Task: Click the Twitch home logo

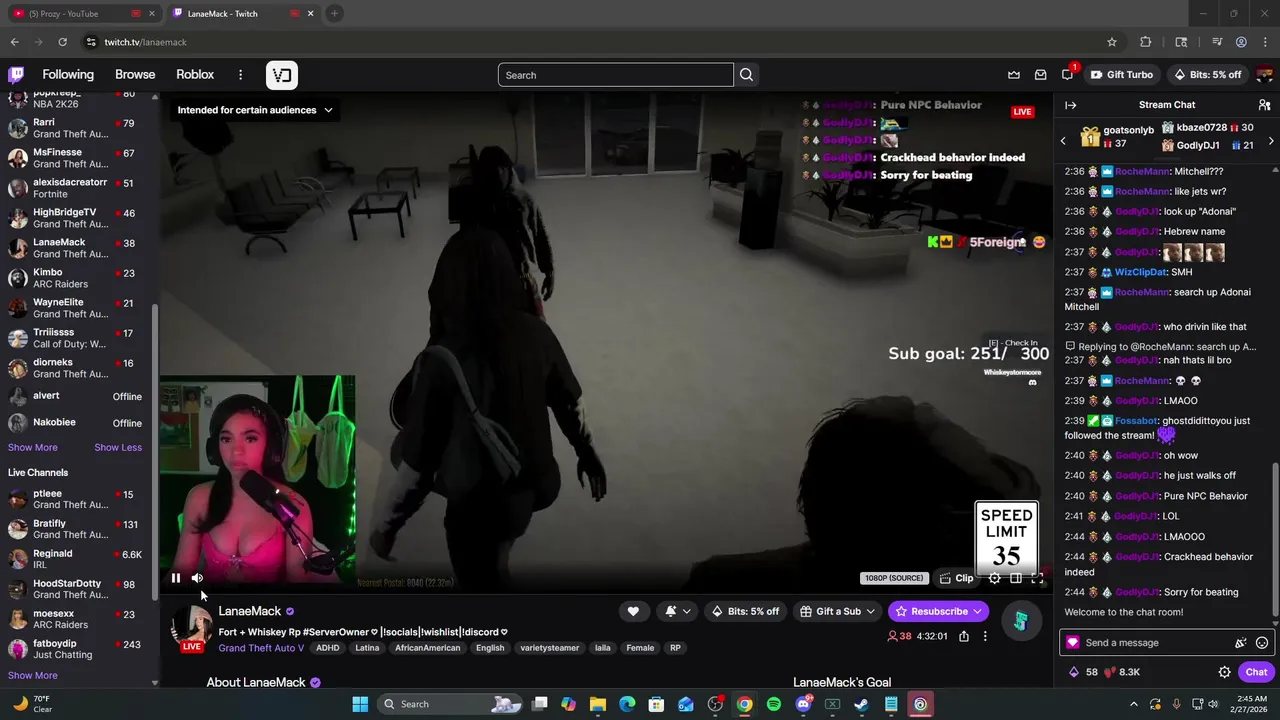Action: (x=16, y=75)
